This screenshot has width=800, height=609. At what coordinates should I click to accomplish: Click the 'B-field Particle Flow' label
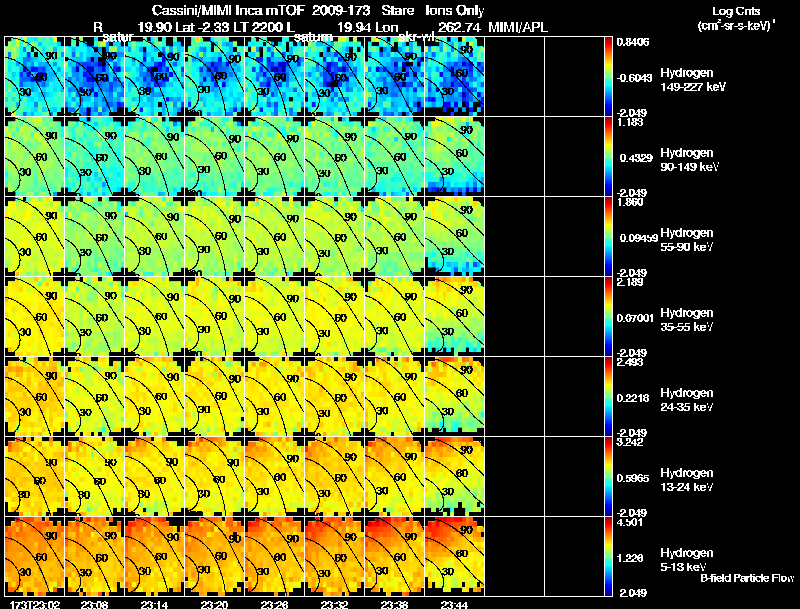(747, 578)
